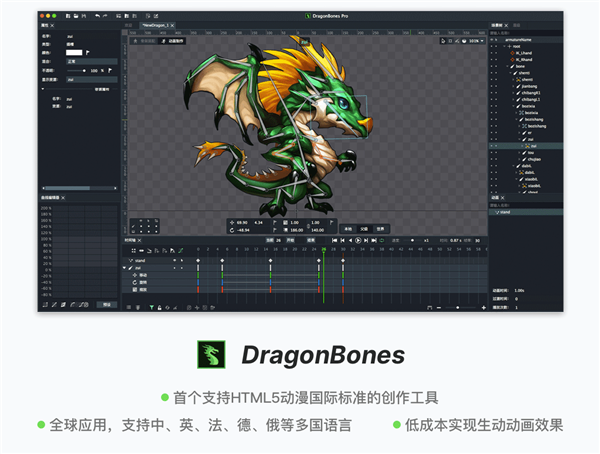Collapse the bone node in scene tree
The height and width of the screenshot is (454, 600).
pyautogui.click(x=508, y=66)
